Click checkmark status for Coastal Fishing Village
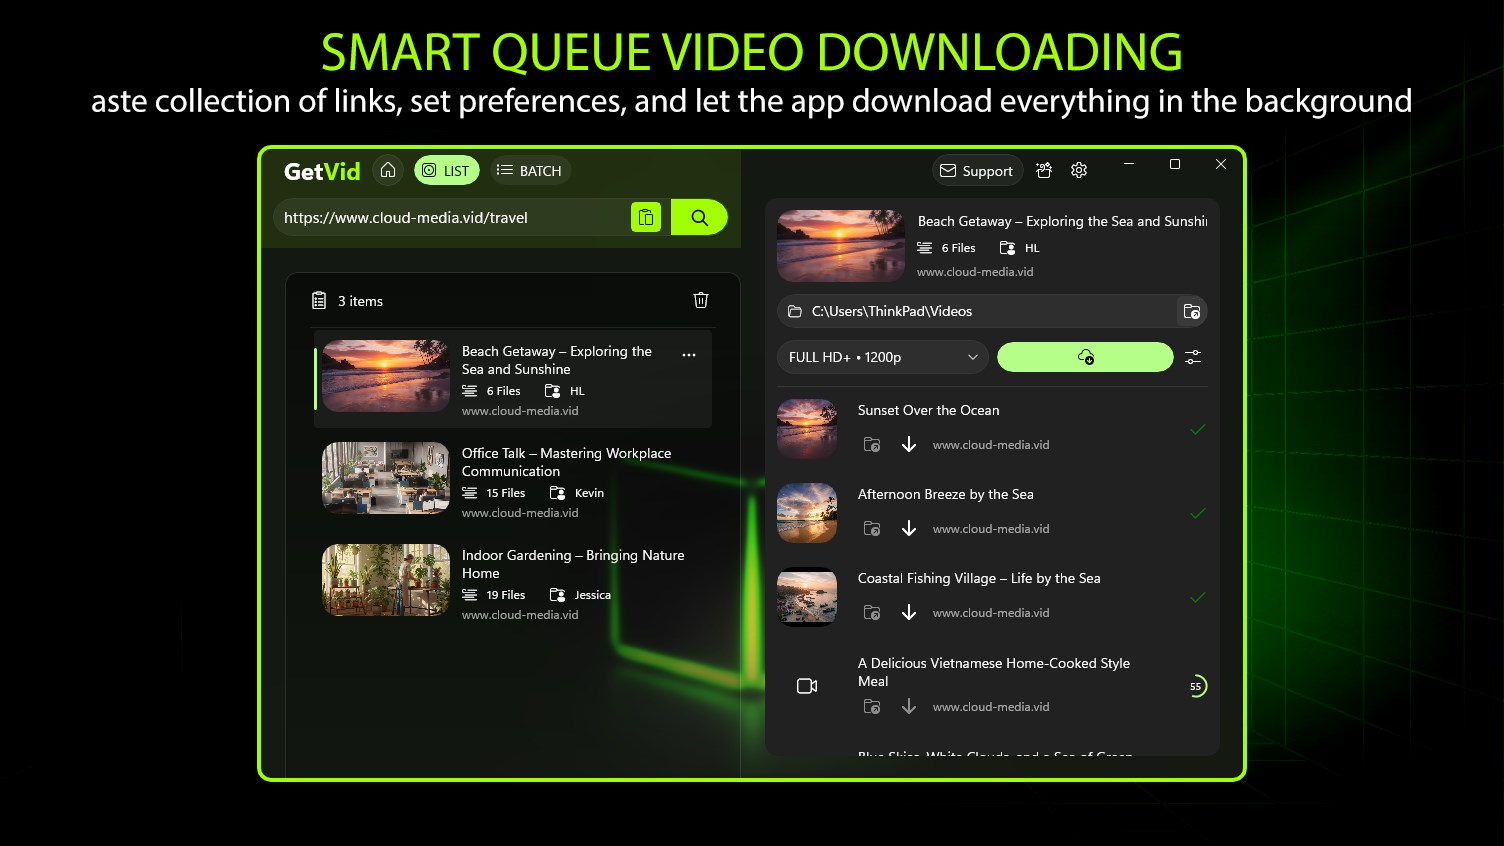This screenshot has height=846, width=1504. 1197,597
